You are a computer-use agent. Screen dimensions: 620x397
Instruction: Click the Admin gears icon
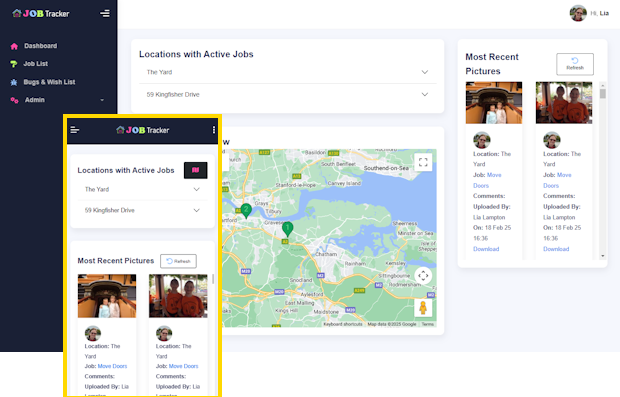click(x=14, y=100)
